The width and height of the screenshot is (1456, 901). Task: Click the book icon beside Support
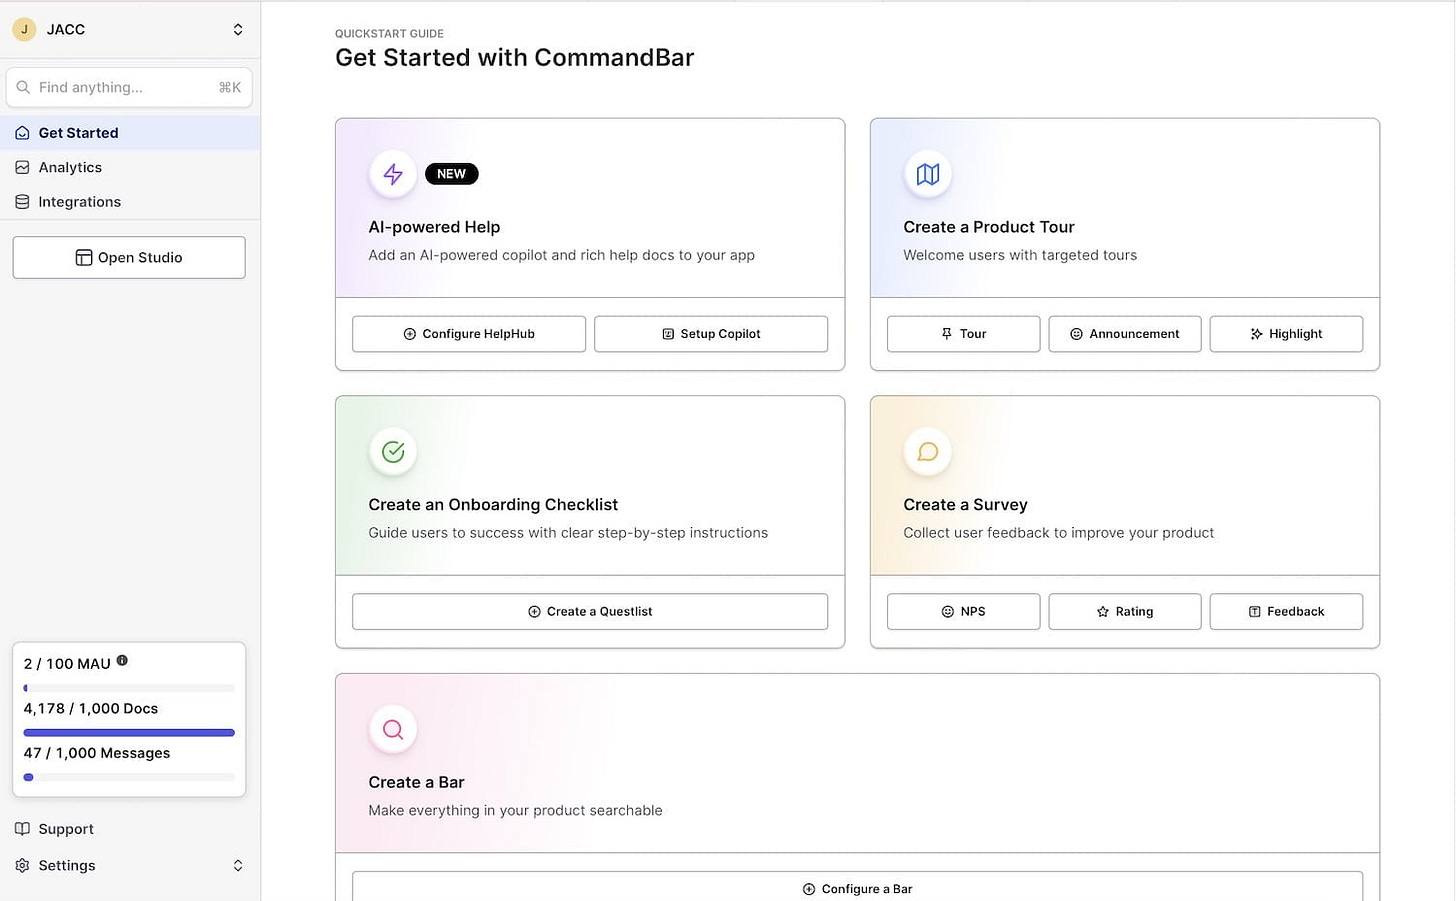tap(22, 829)
